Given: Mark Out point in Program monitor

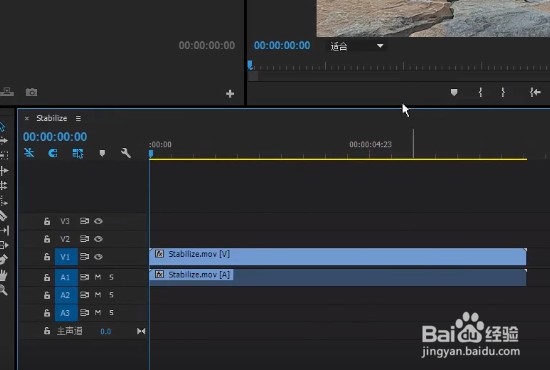Looking at the screenshot, I should pyautogui.click(x=503, y=92).
